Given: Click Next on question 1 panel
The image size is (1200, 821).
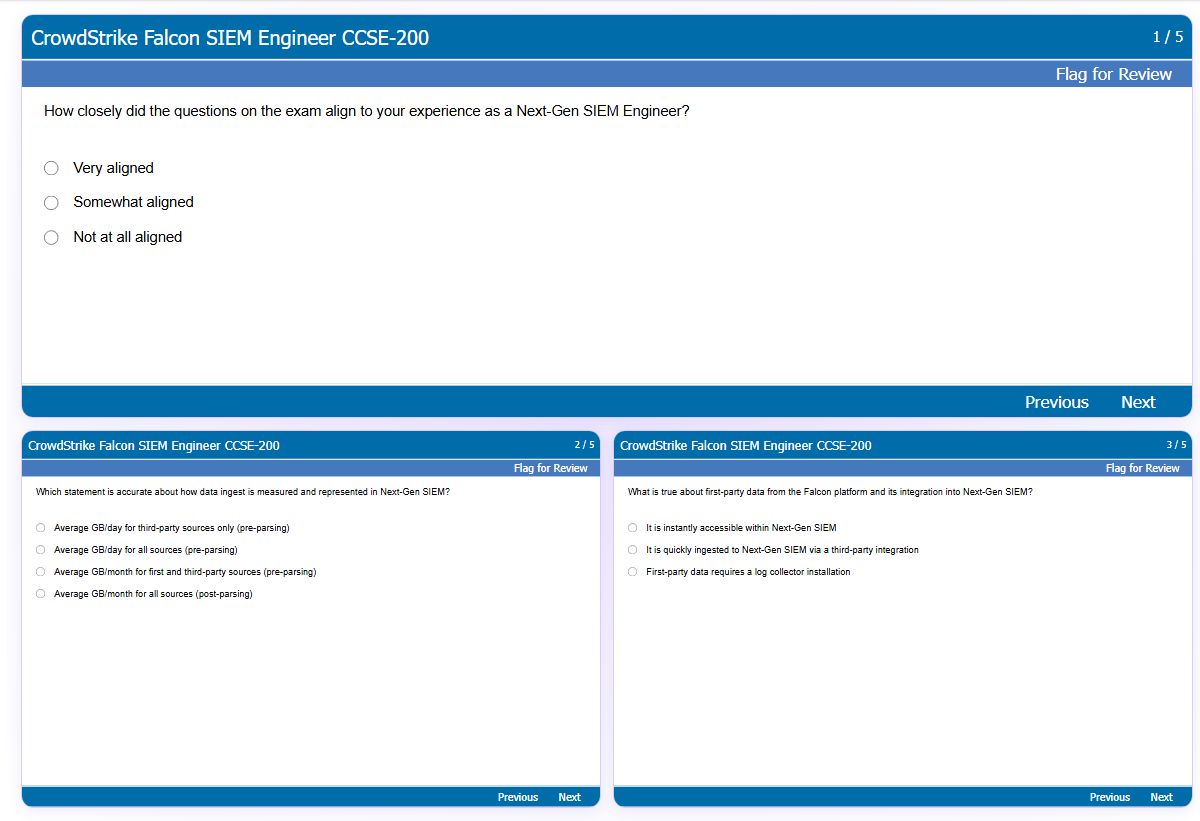Looking at the screenshot, I should coord(1138,402).
